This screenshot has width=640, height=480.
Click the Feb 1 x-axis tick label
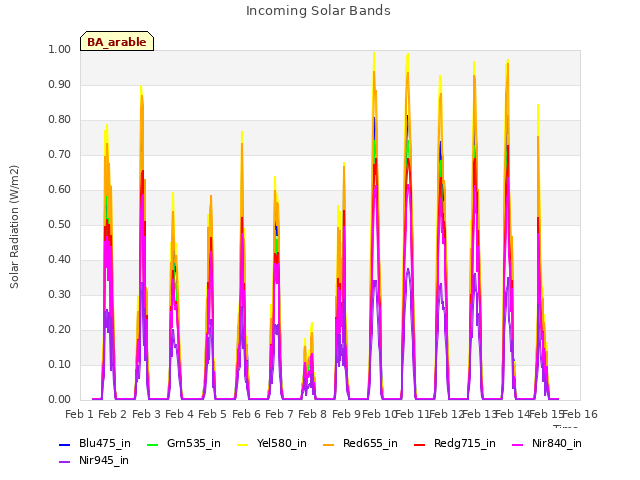80,415
